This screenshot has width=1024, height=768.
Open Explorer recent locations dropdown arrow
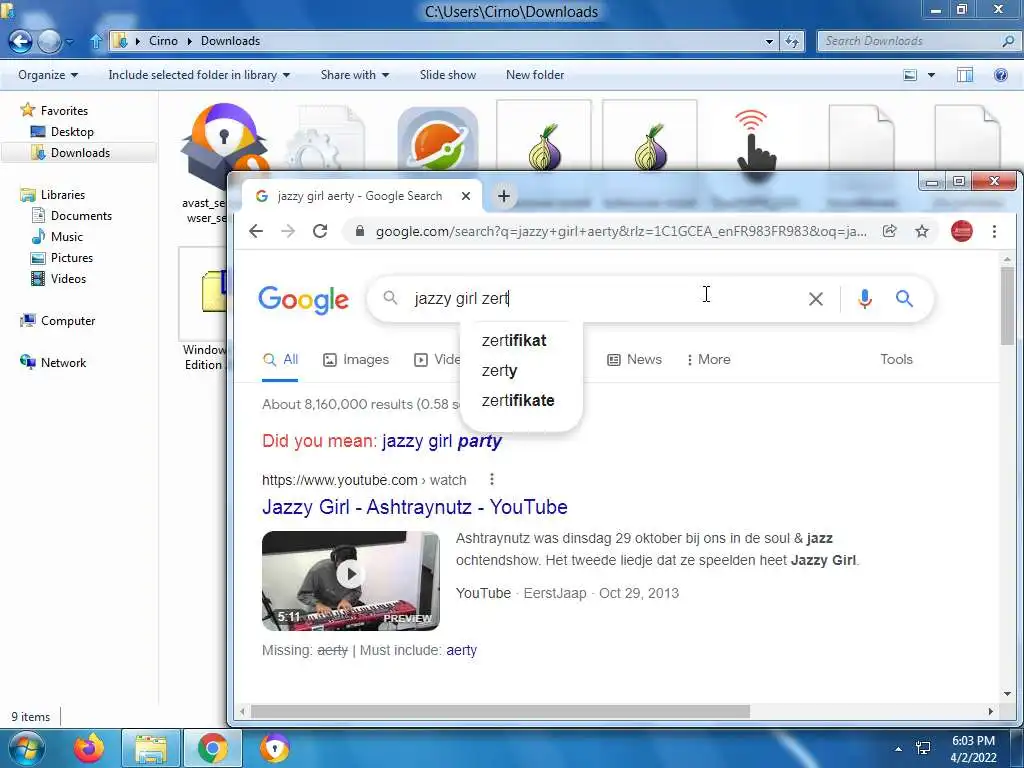70,42
